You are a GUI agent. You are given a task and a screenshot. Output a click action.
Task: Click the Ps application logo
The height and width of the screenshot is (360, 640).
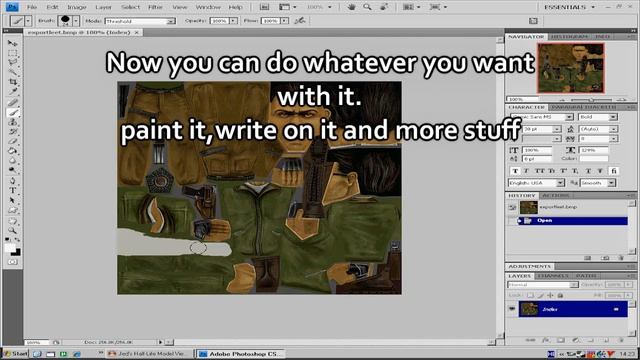(x=12, y=7)
